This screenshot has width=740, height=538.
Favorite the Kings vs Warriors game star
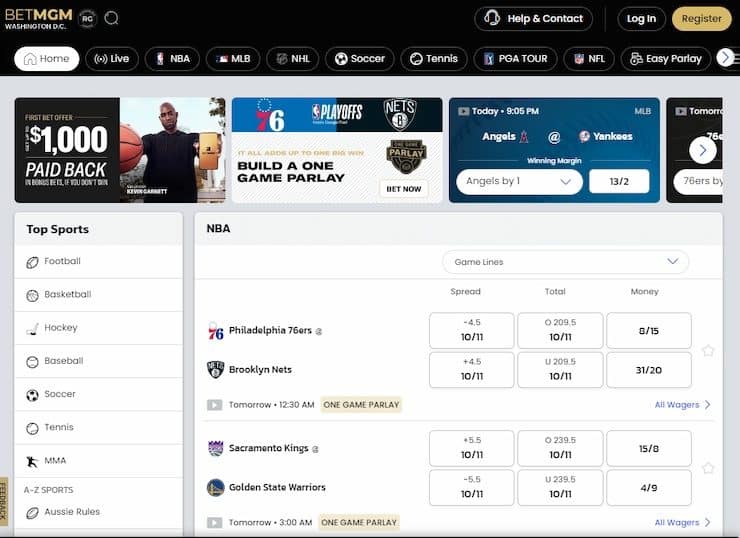(x=708, y=468)
